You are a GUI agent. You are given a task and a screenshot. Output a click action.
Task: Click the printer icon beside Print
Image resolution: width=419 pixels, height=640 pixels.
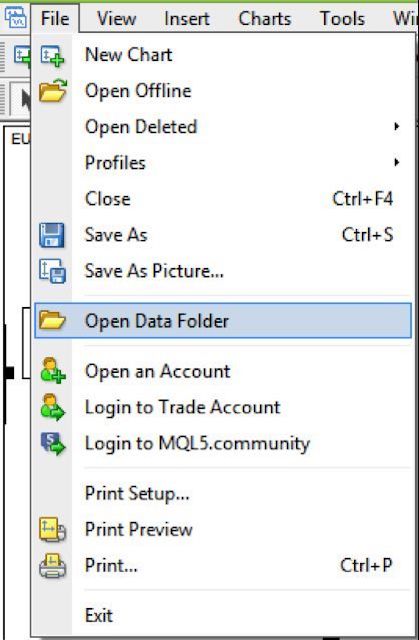click(52, 566)
